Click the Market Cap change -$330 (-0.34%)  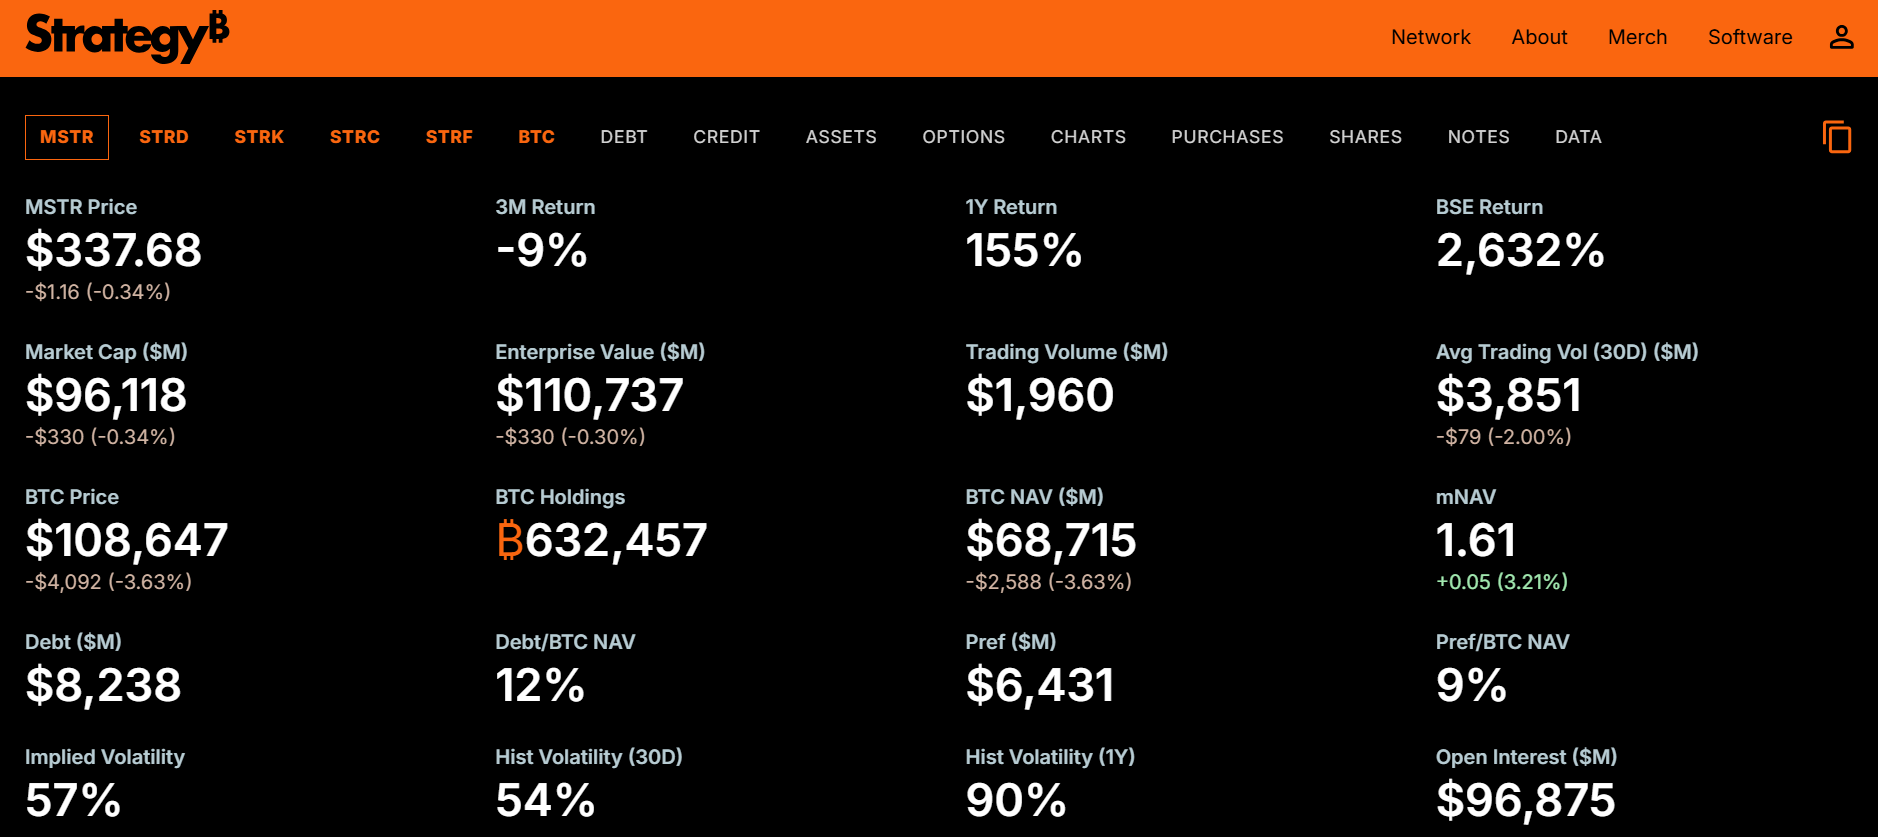pos(100,437)
